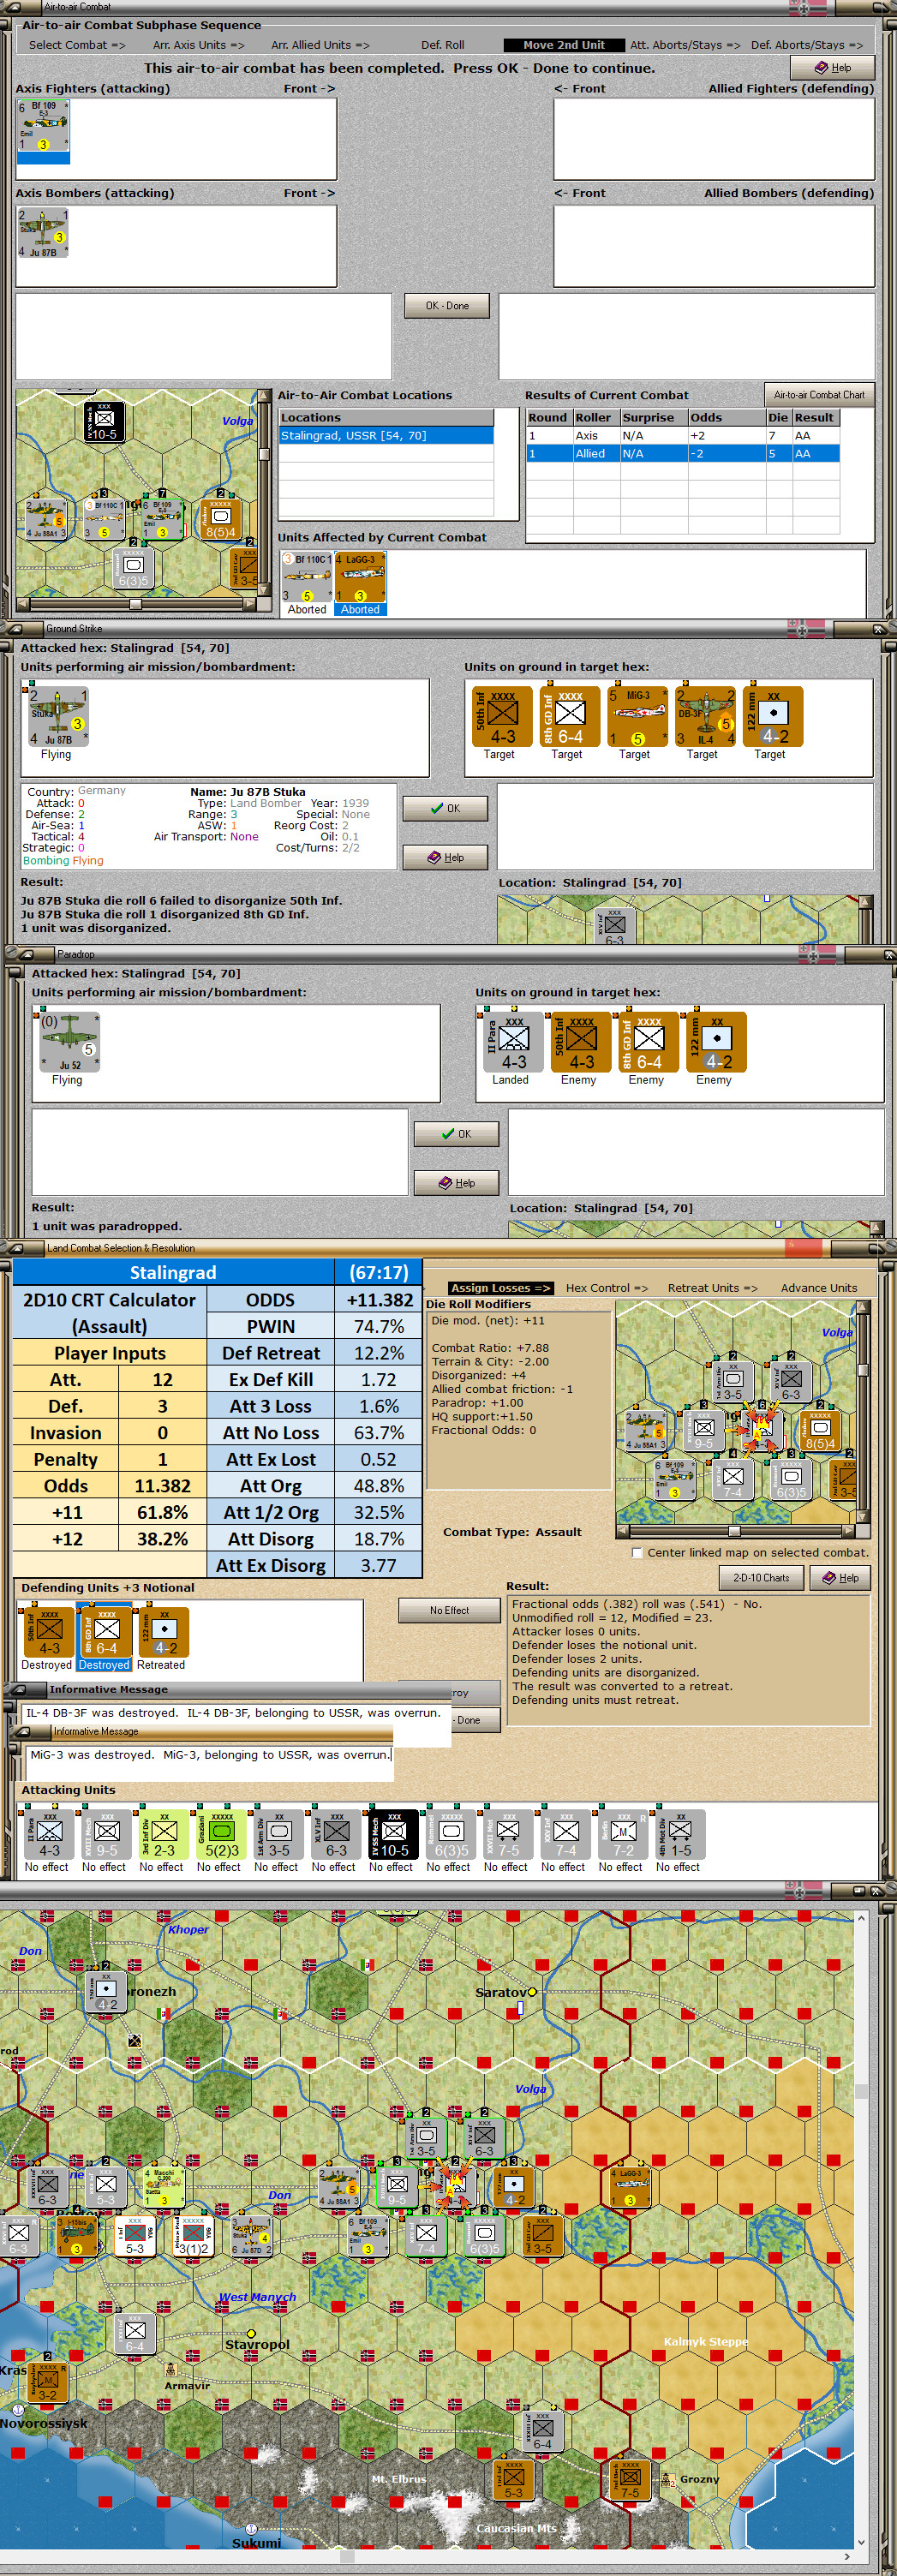Confirm OK in Paradrop window
The image size is (897, 2576).
coord(456,1134)
